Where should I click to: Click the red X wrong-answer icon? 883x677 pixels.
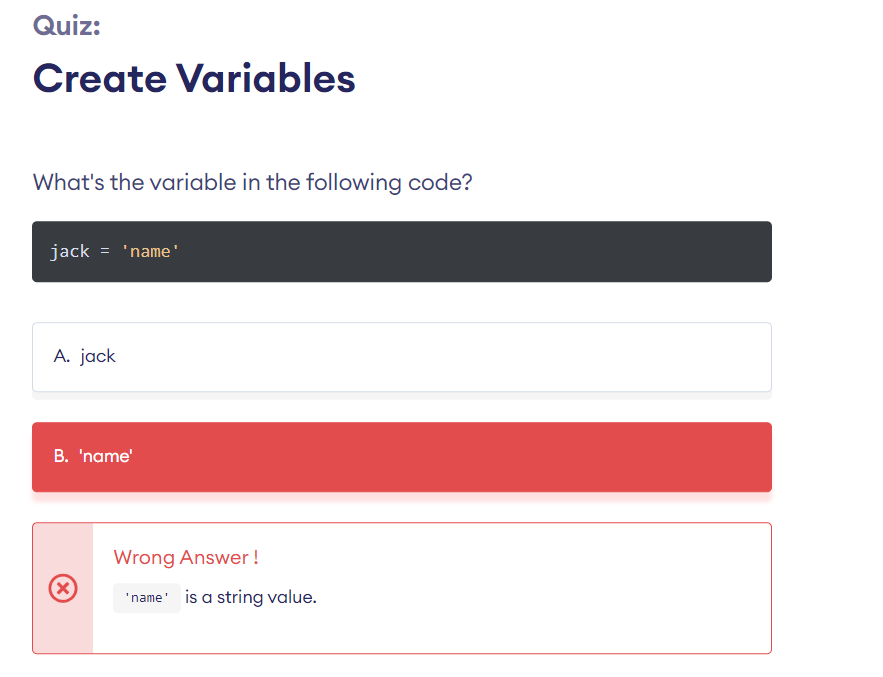click(x=63, y=589)
